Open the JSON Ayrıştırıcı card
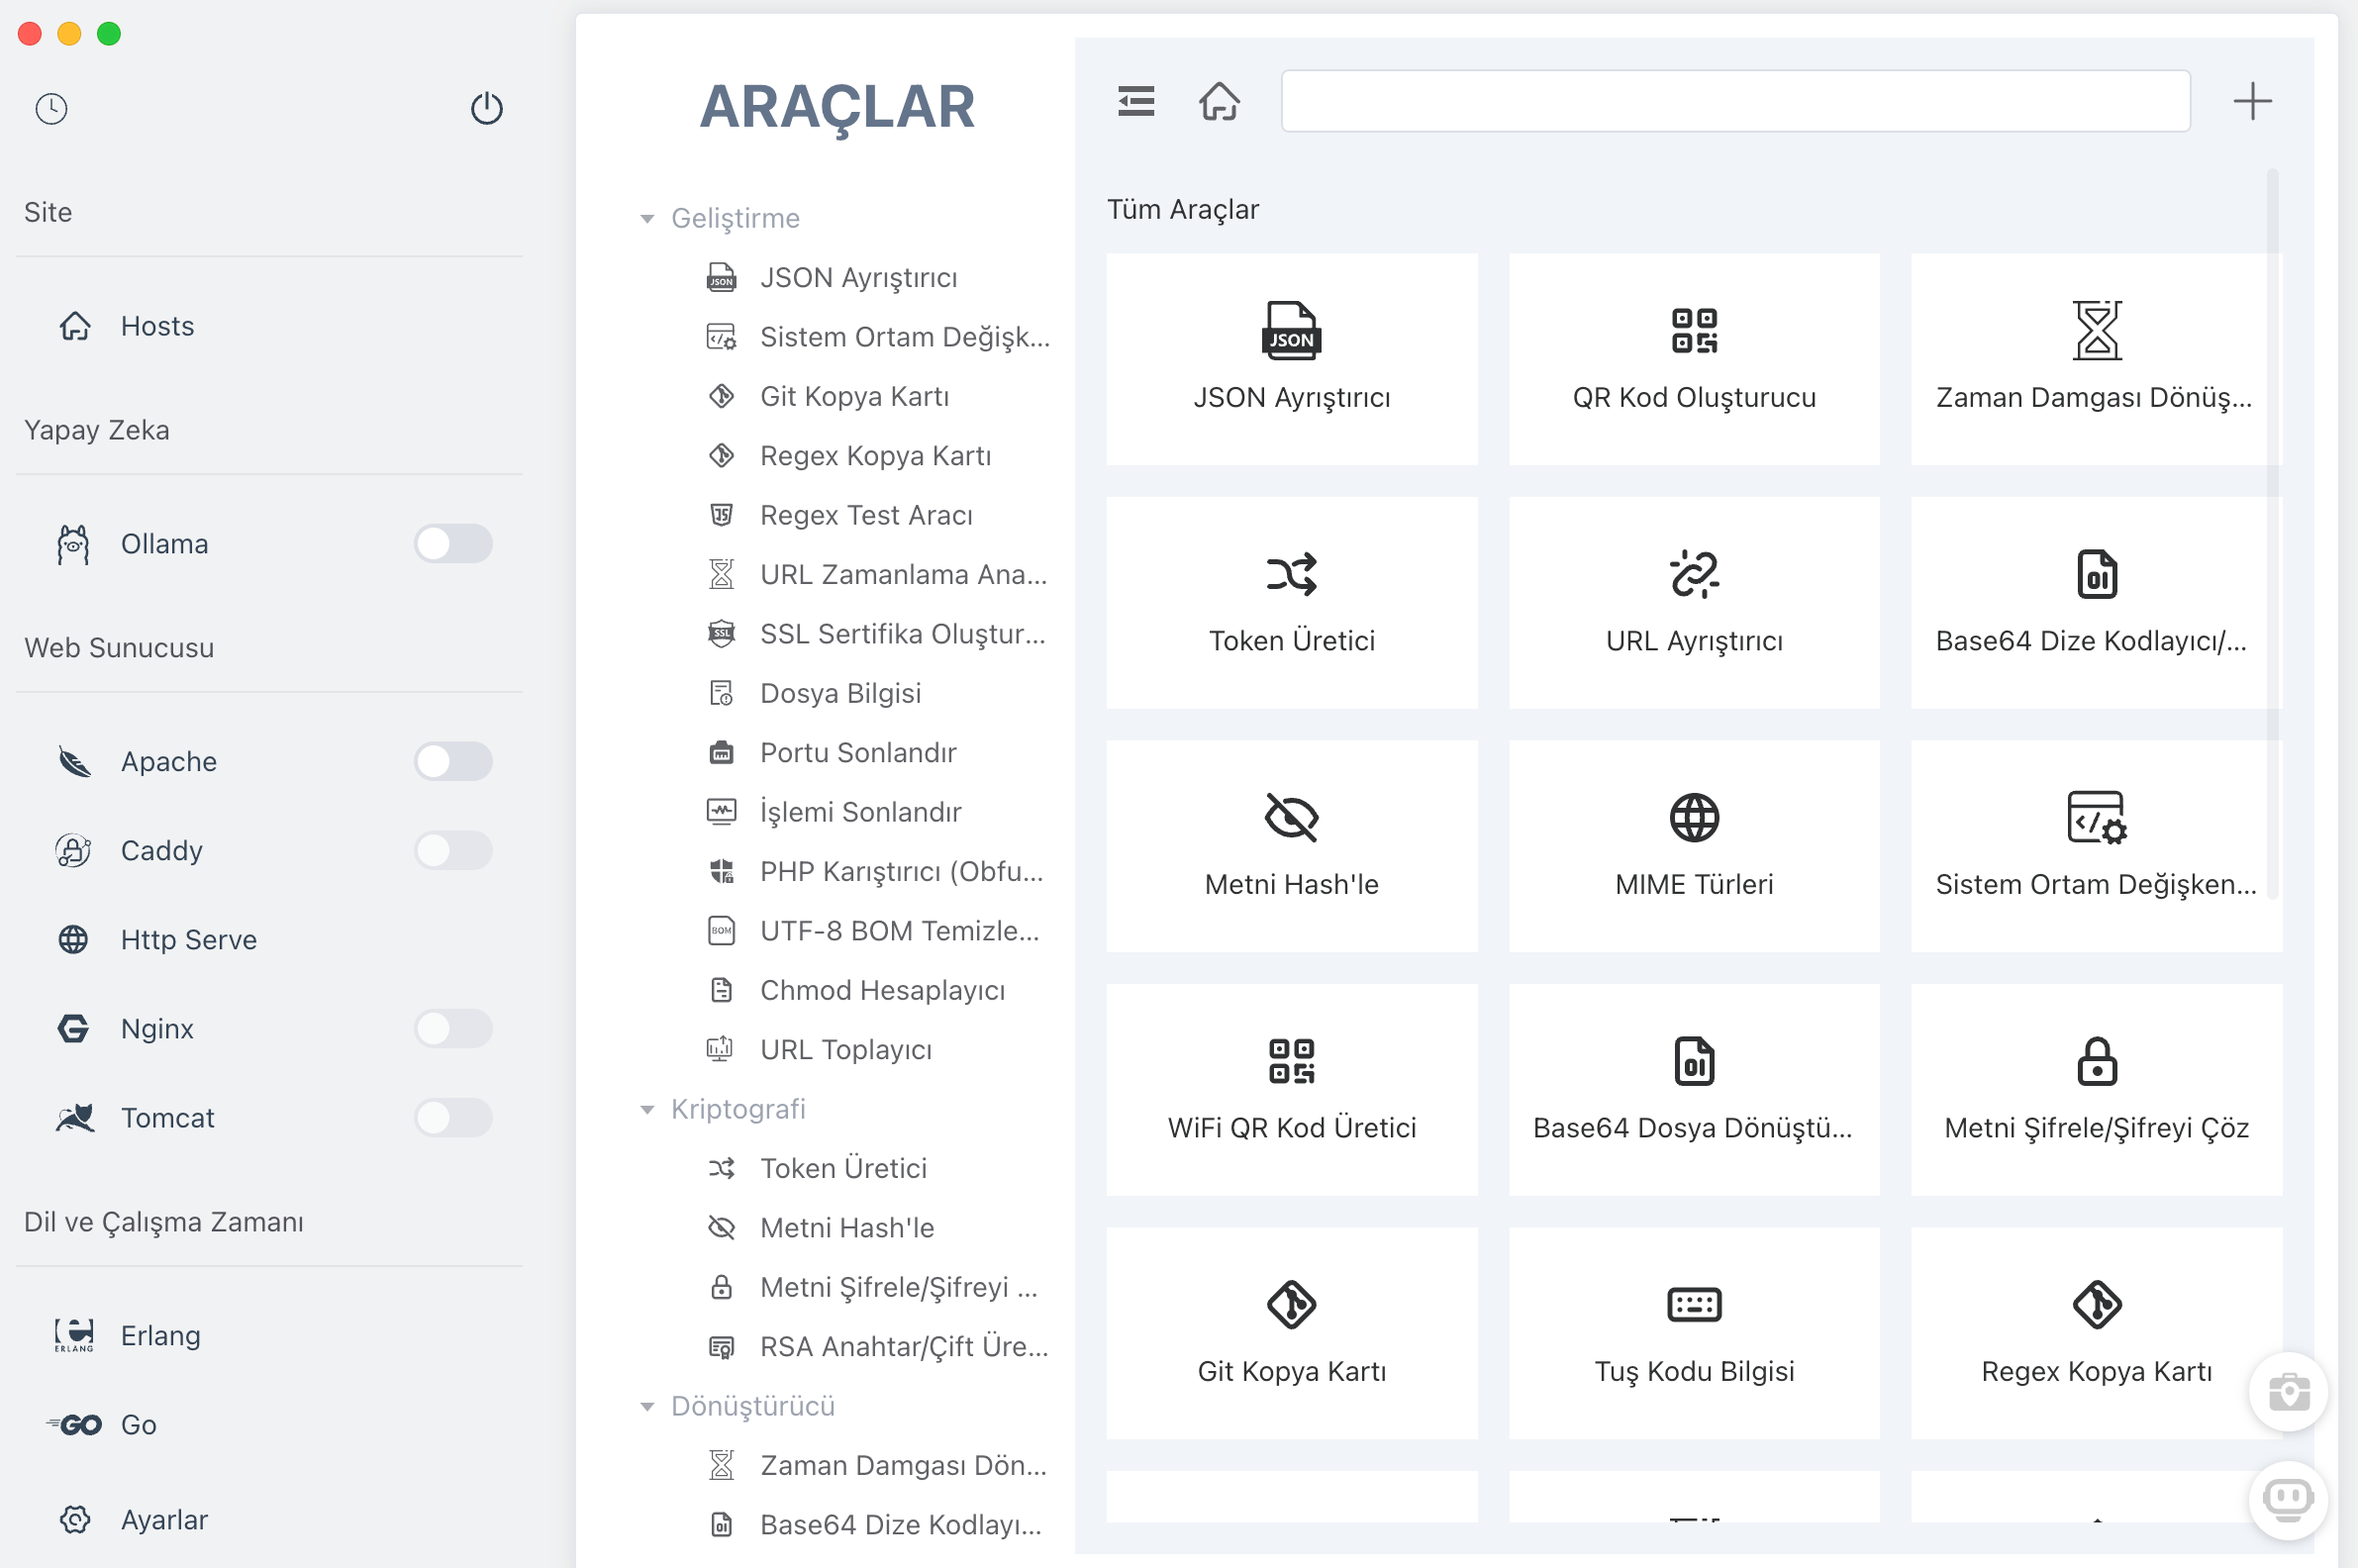 tap(1291, 359)
